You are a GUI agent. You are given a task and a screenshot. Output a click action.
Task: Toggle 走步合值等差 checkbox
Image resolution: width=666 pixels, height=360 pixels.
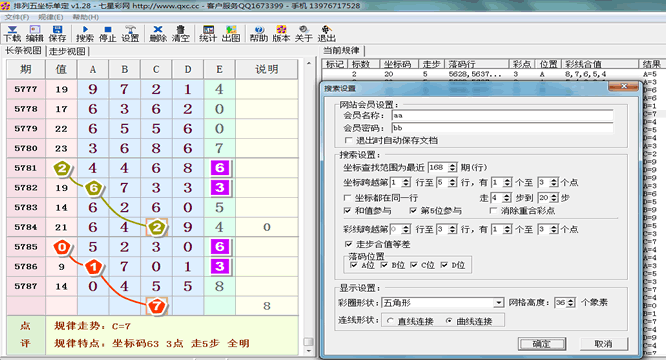[348, 244]
